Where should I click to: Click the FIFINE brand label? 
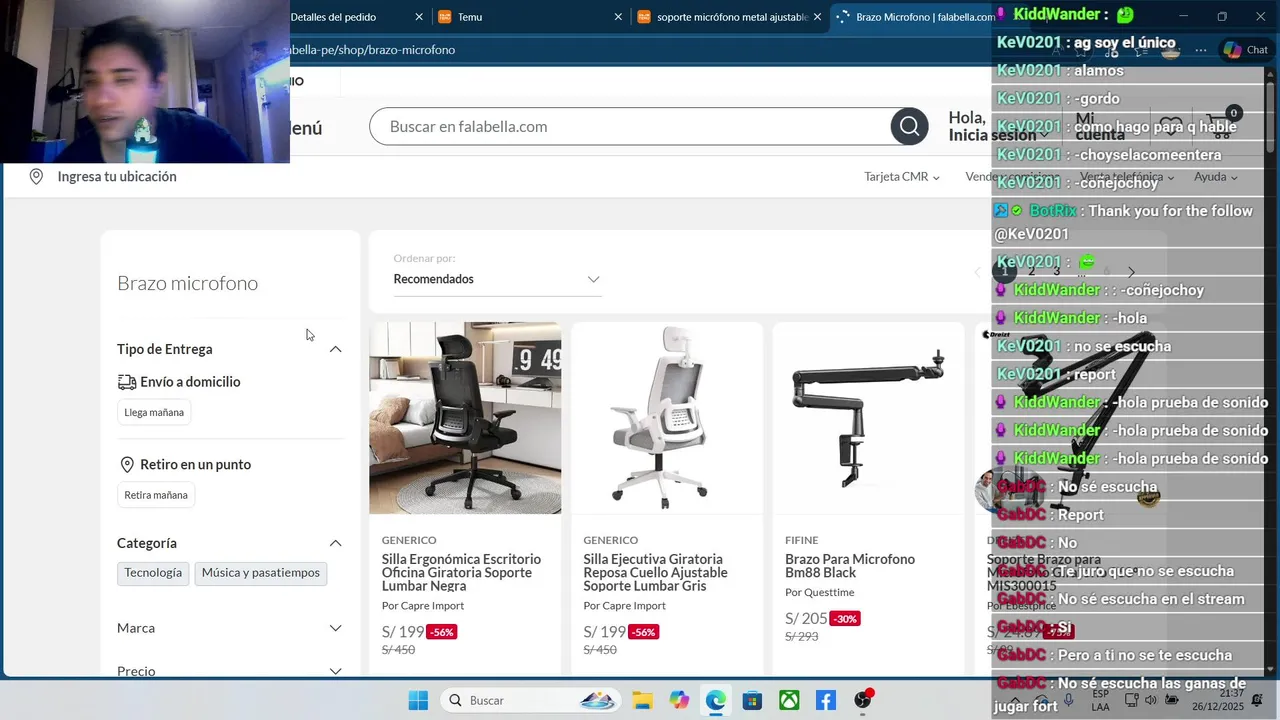click(x=802, y=541)
